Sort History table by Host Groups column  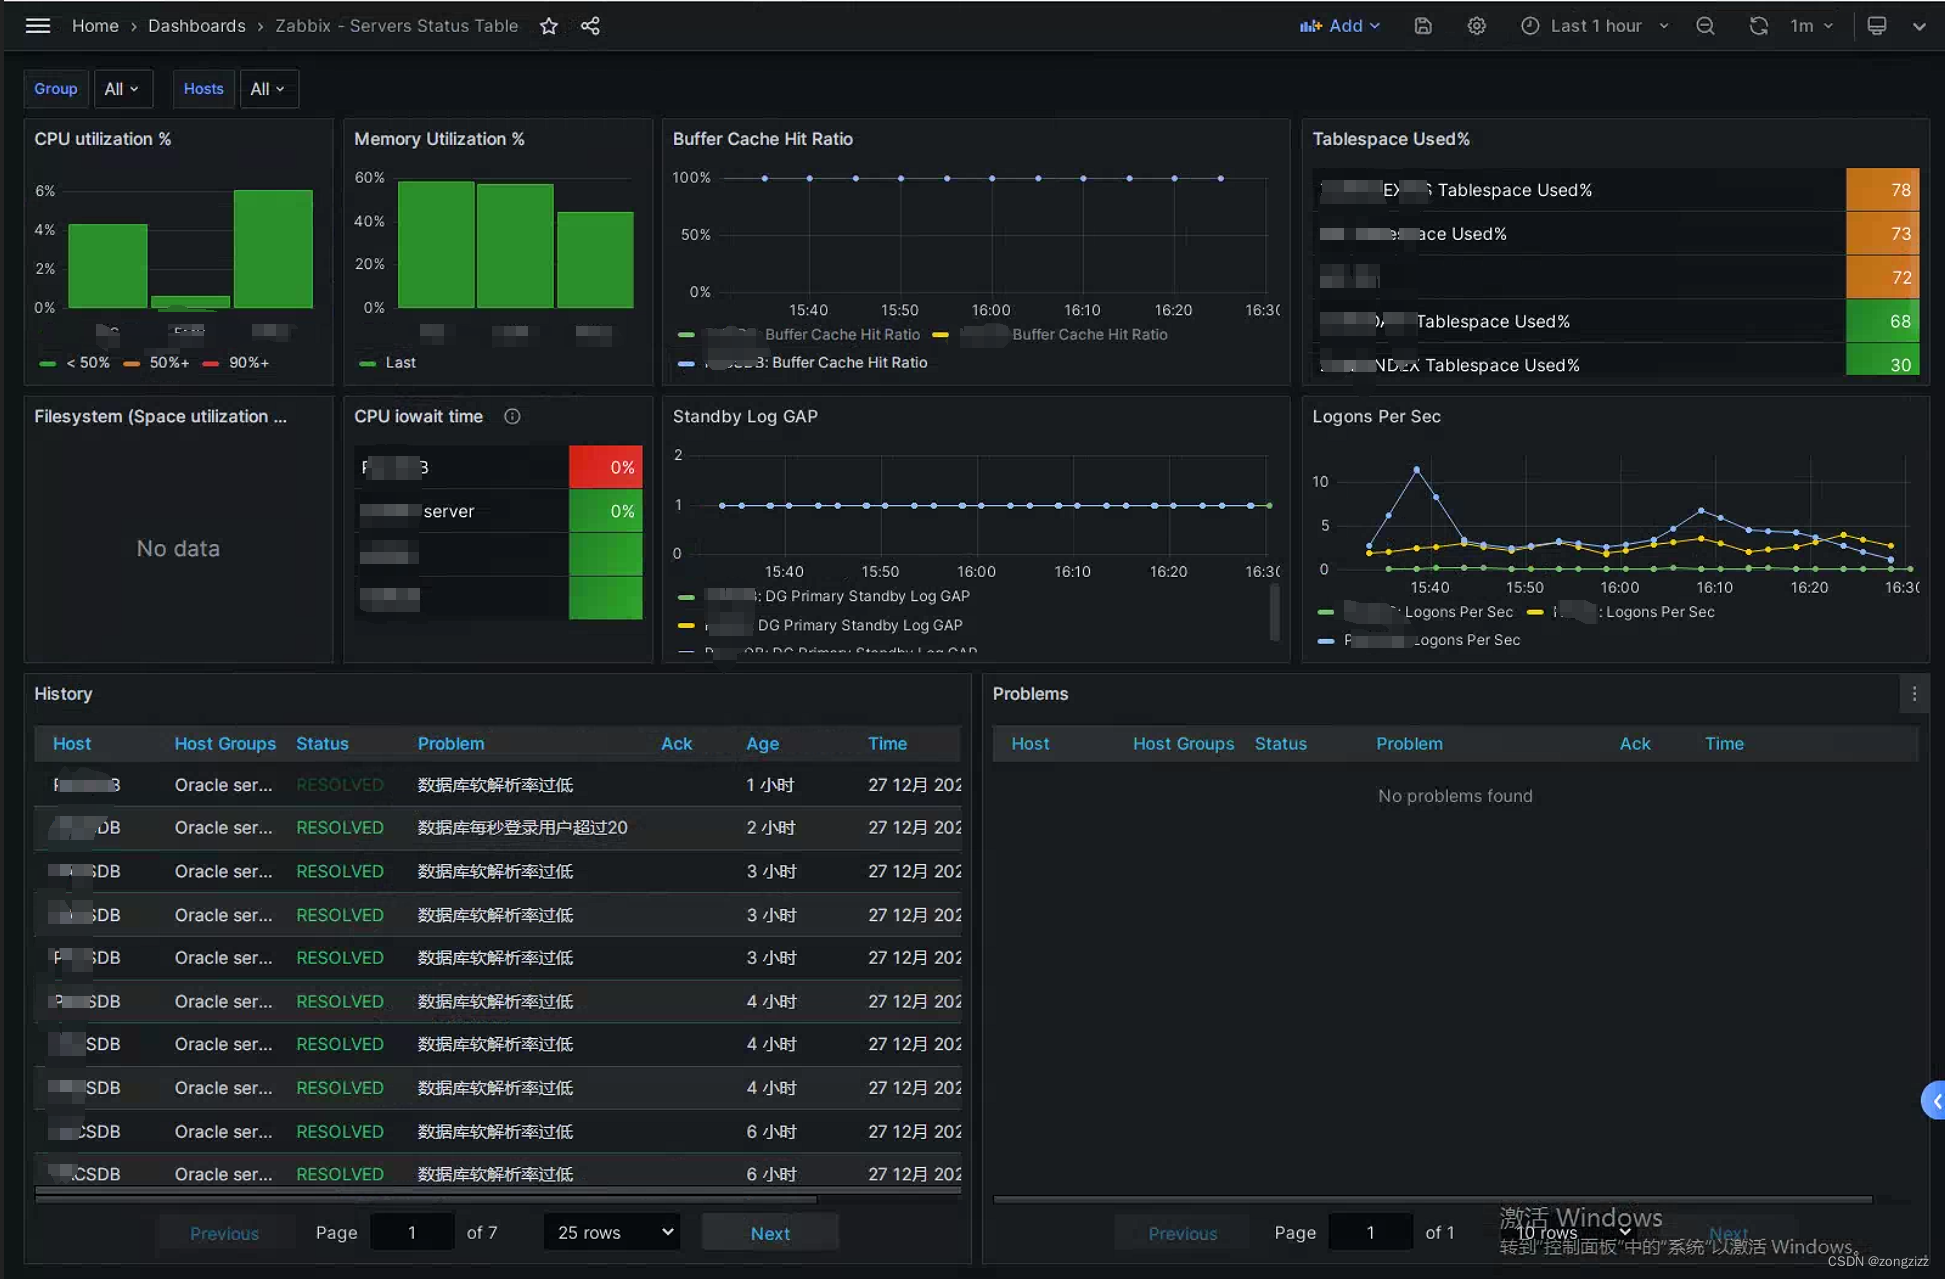coord(225,744)
